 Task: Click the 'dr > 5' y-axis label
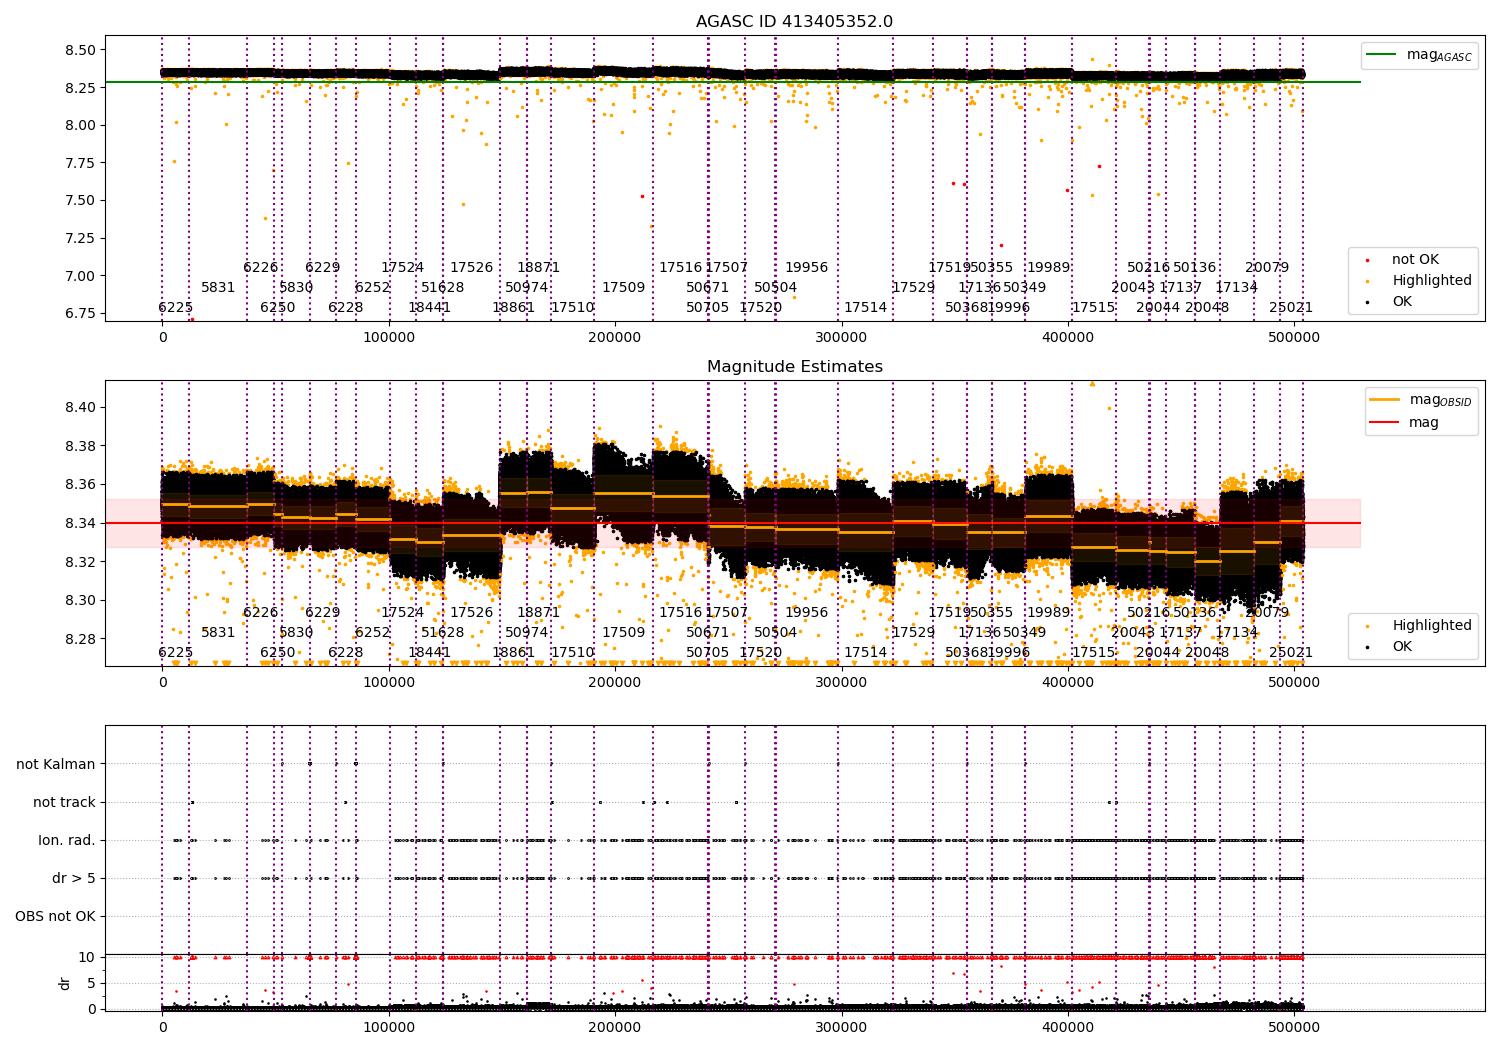coord(74,878)
